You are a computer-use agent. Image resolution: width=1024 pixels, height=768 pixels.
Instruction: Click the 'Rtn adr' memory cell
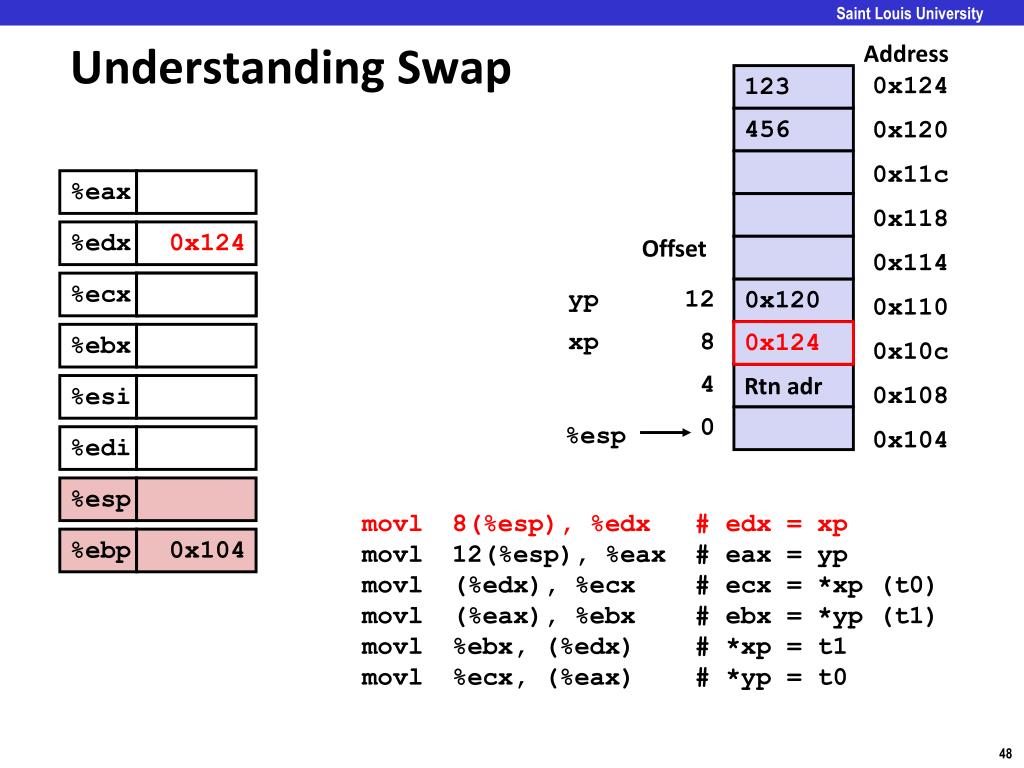pyautogui.click(x=793, y=386)
